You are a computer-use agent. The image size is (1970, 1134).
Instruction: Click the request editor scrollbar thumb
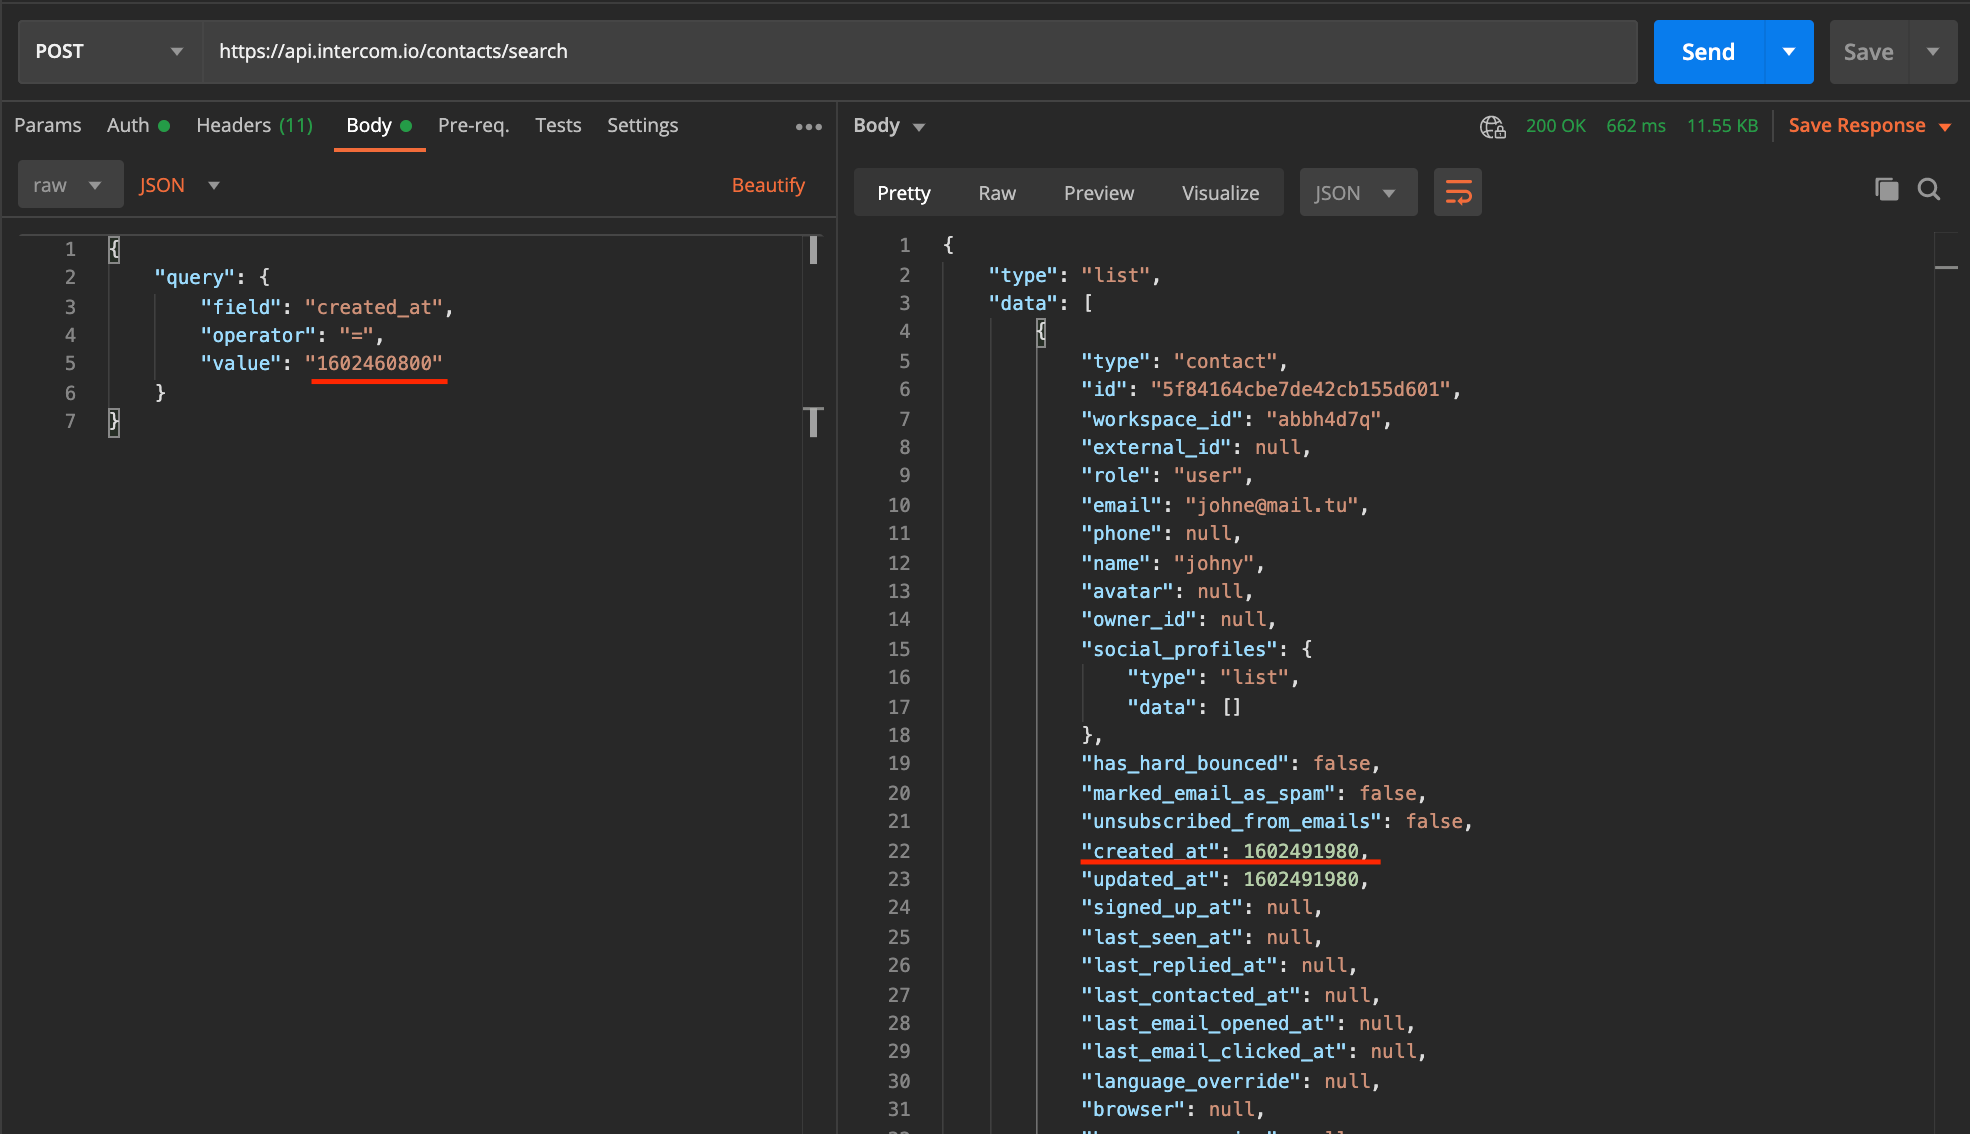(x=813, y=250)
